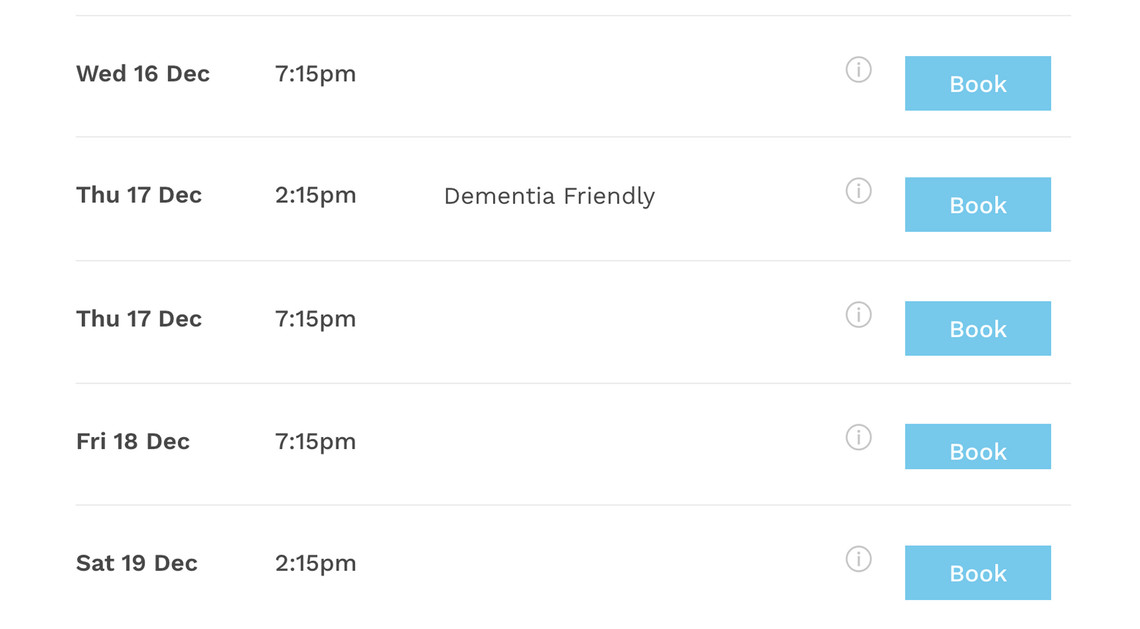
Task: Show info for Thu 17 Dec 7:15pm
Action: 859,315
